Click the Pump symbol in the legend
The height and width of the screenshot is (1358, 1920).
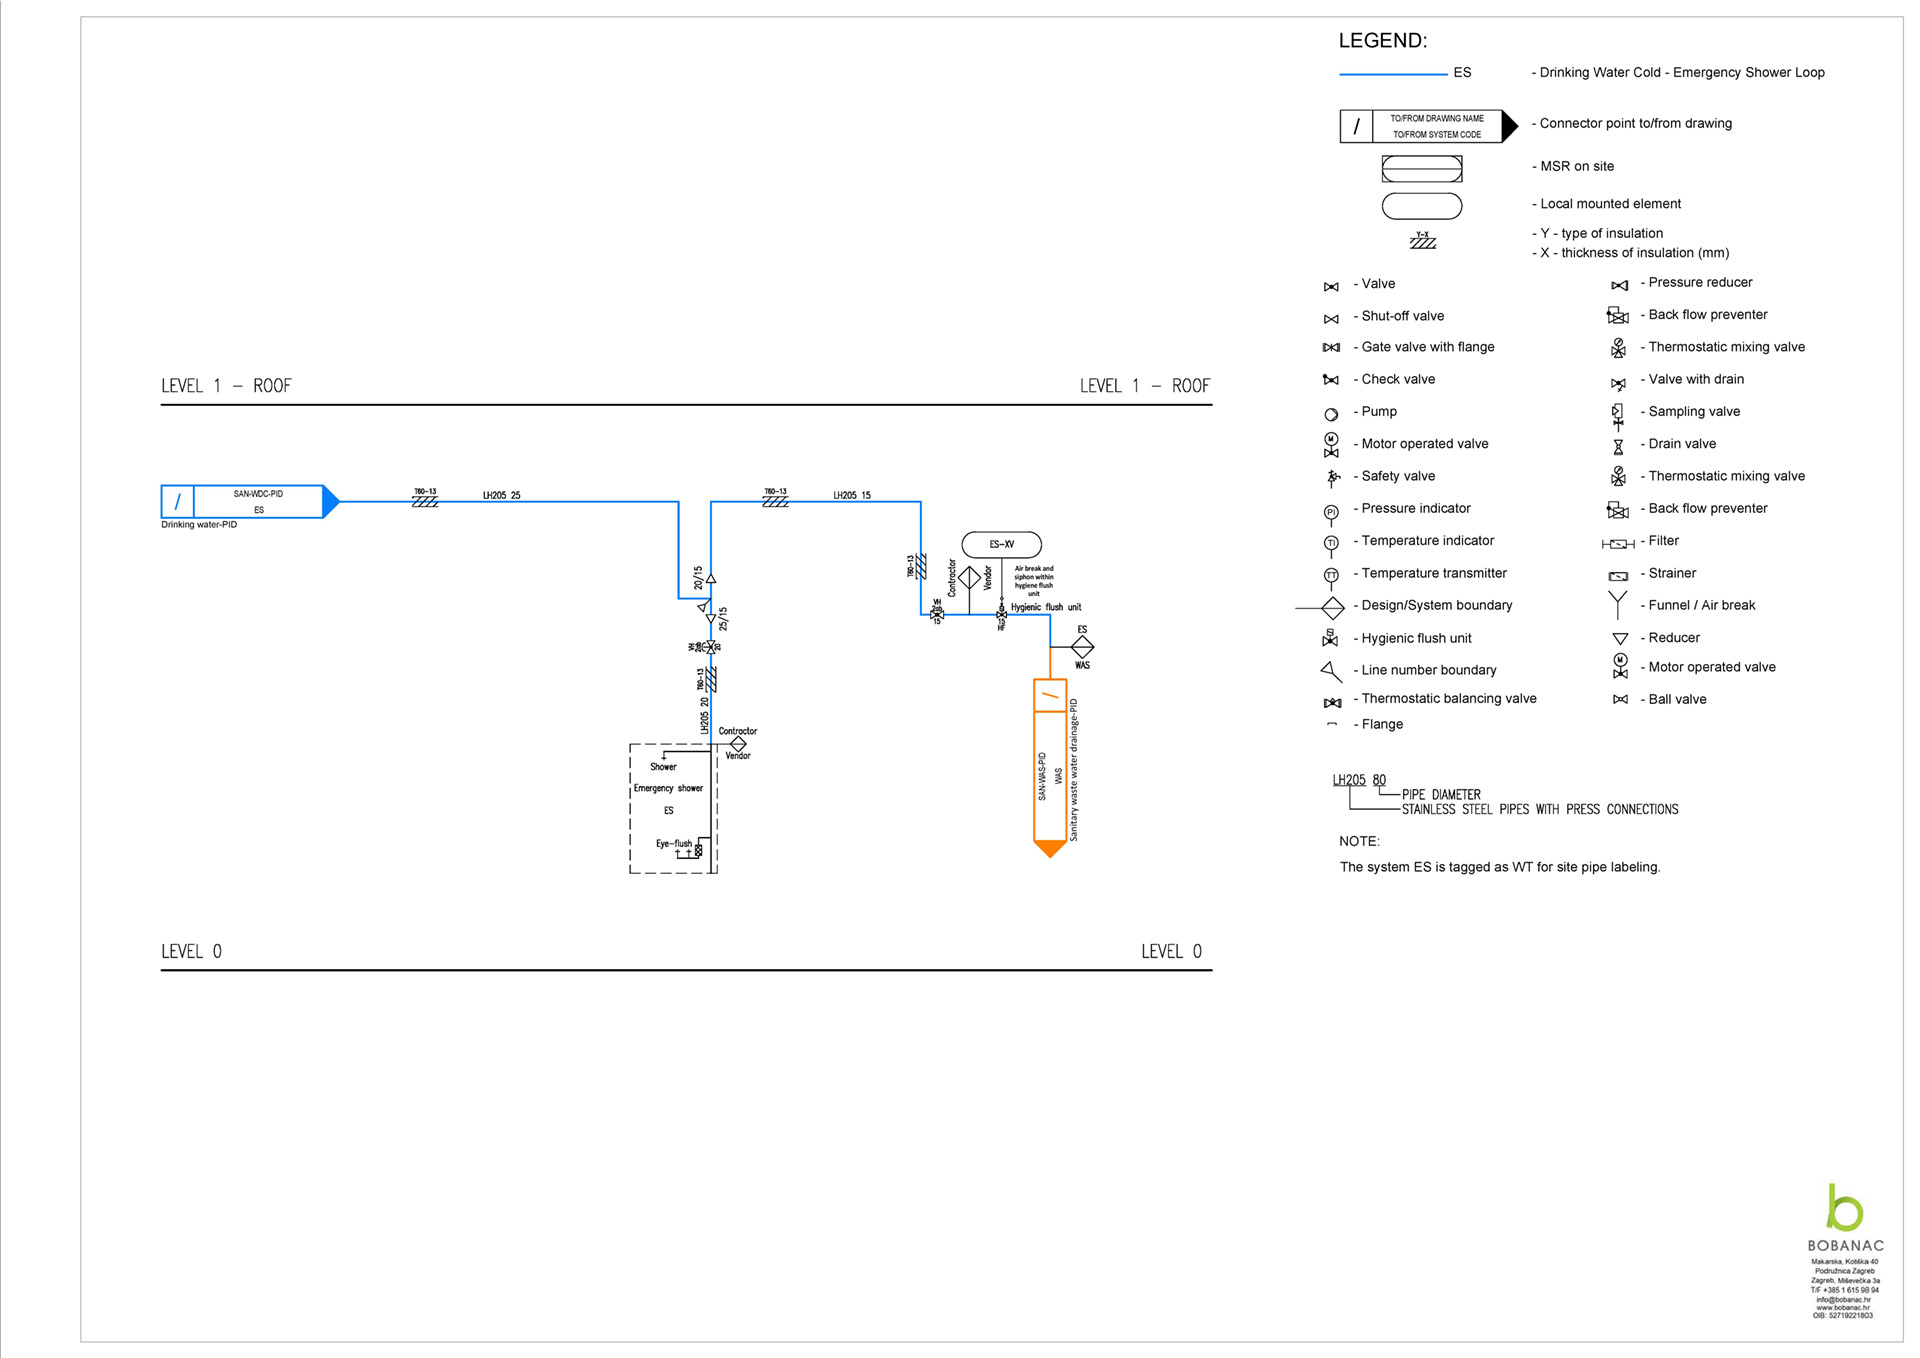click(1331, 414)
